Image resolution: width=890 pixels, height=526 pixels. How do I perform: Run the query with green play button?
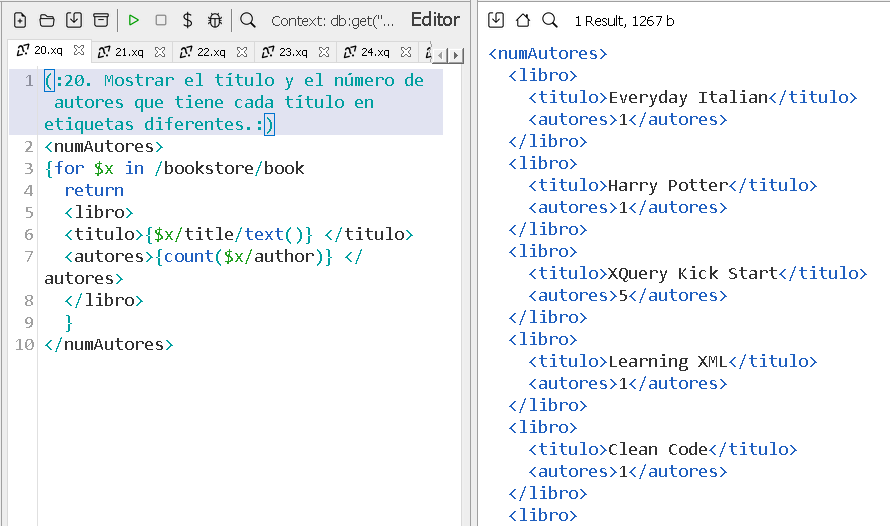click(134, 20)
